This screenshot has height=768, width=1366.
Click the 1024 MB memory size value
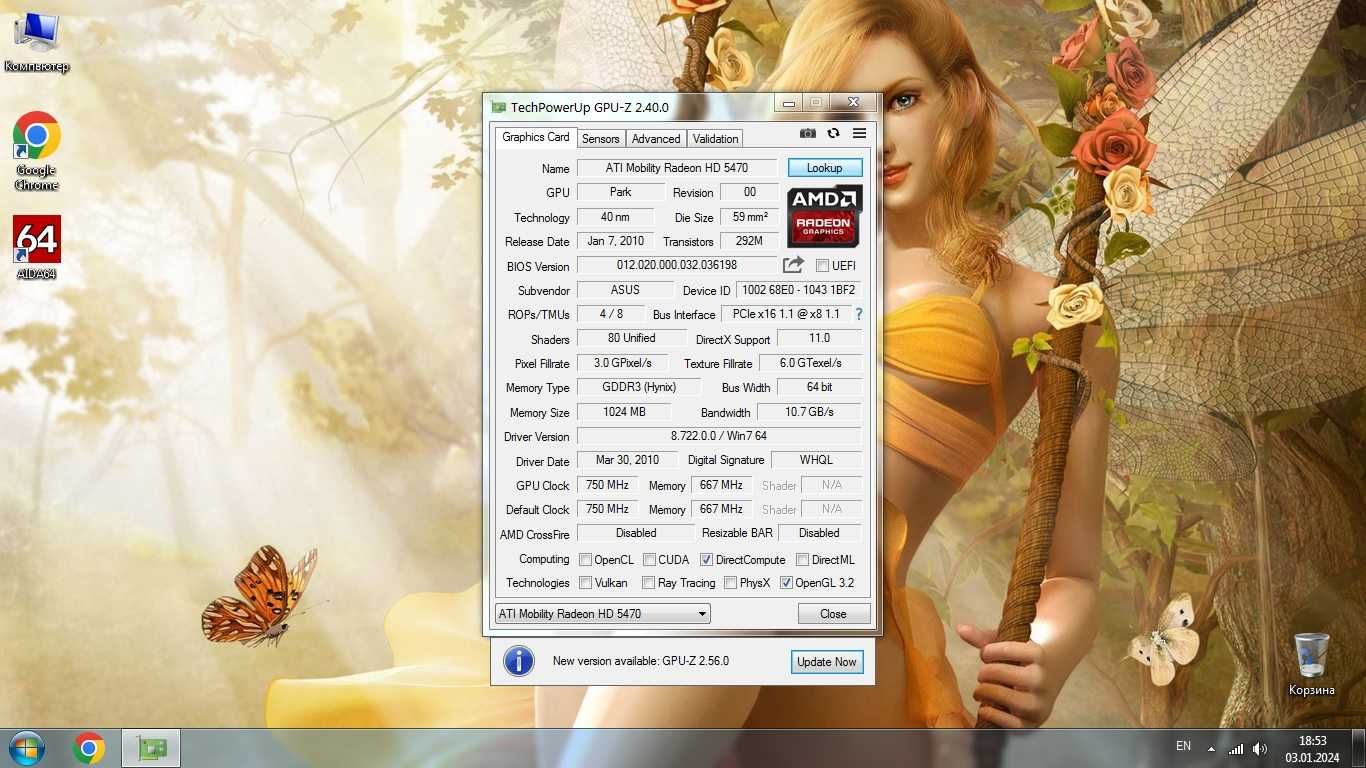point(624,412)
